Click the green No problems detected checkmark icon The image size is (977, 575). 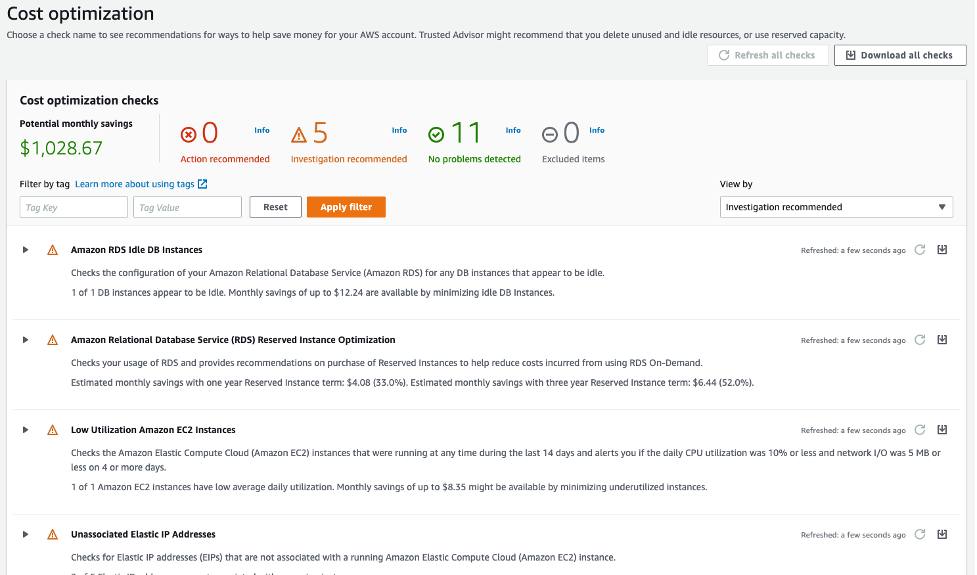436,135
